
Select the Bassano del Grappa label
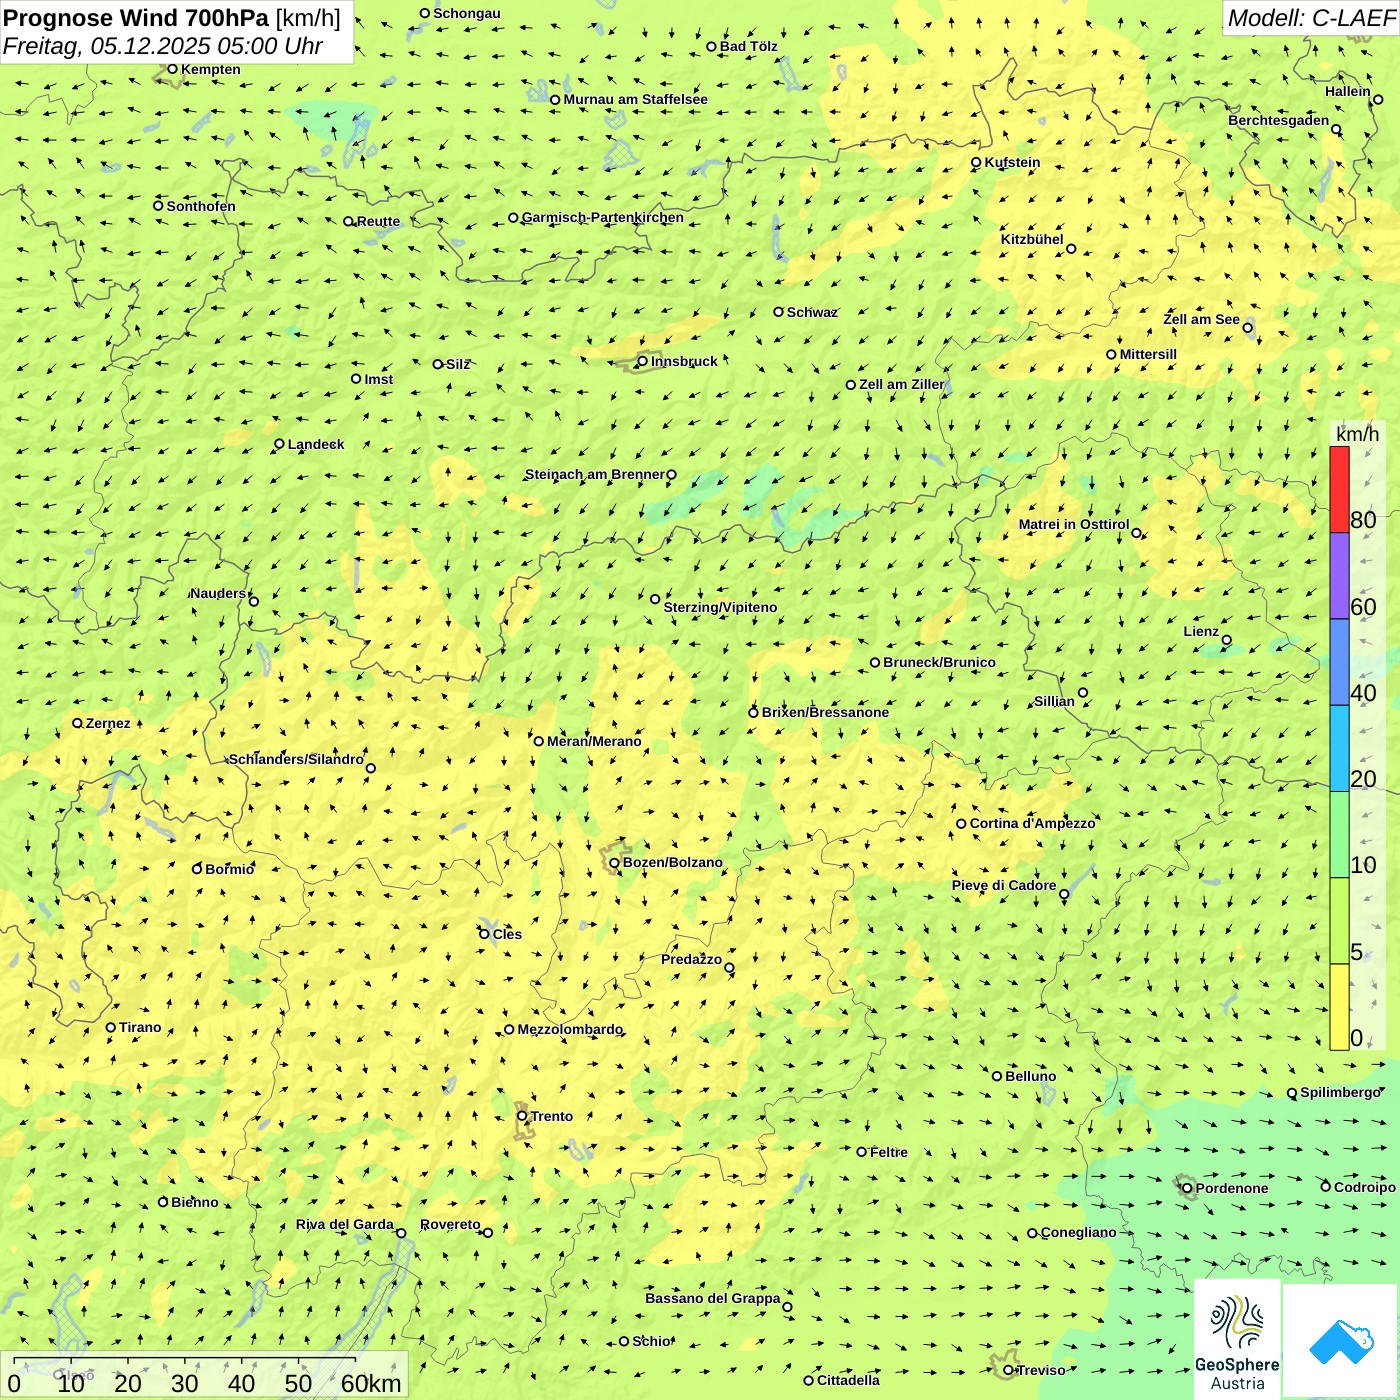pos(713,1298)
